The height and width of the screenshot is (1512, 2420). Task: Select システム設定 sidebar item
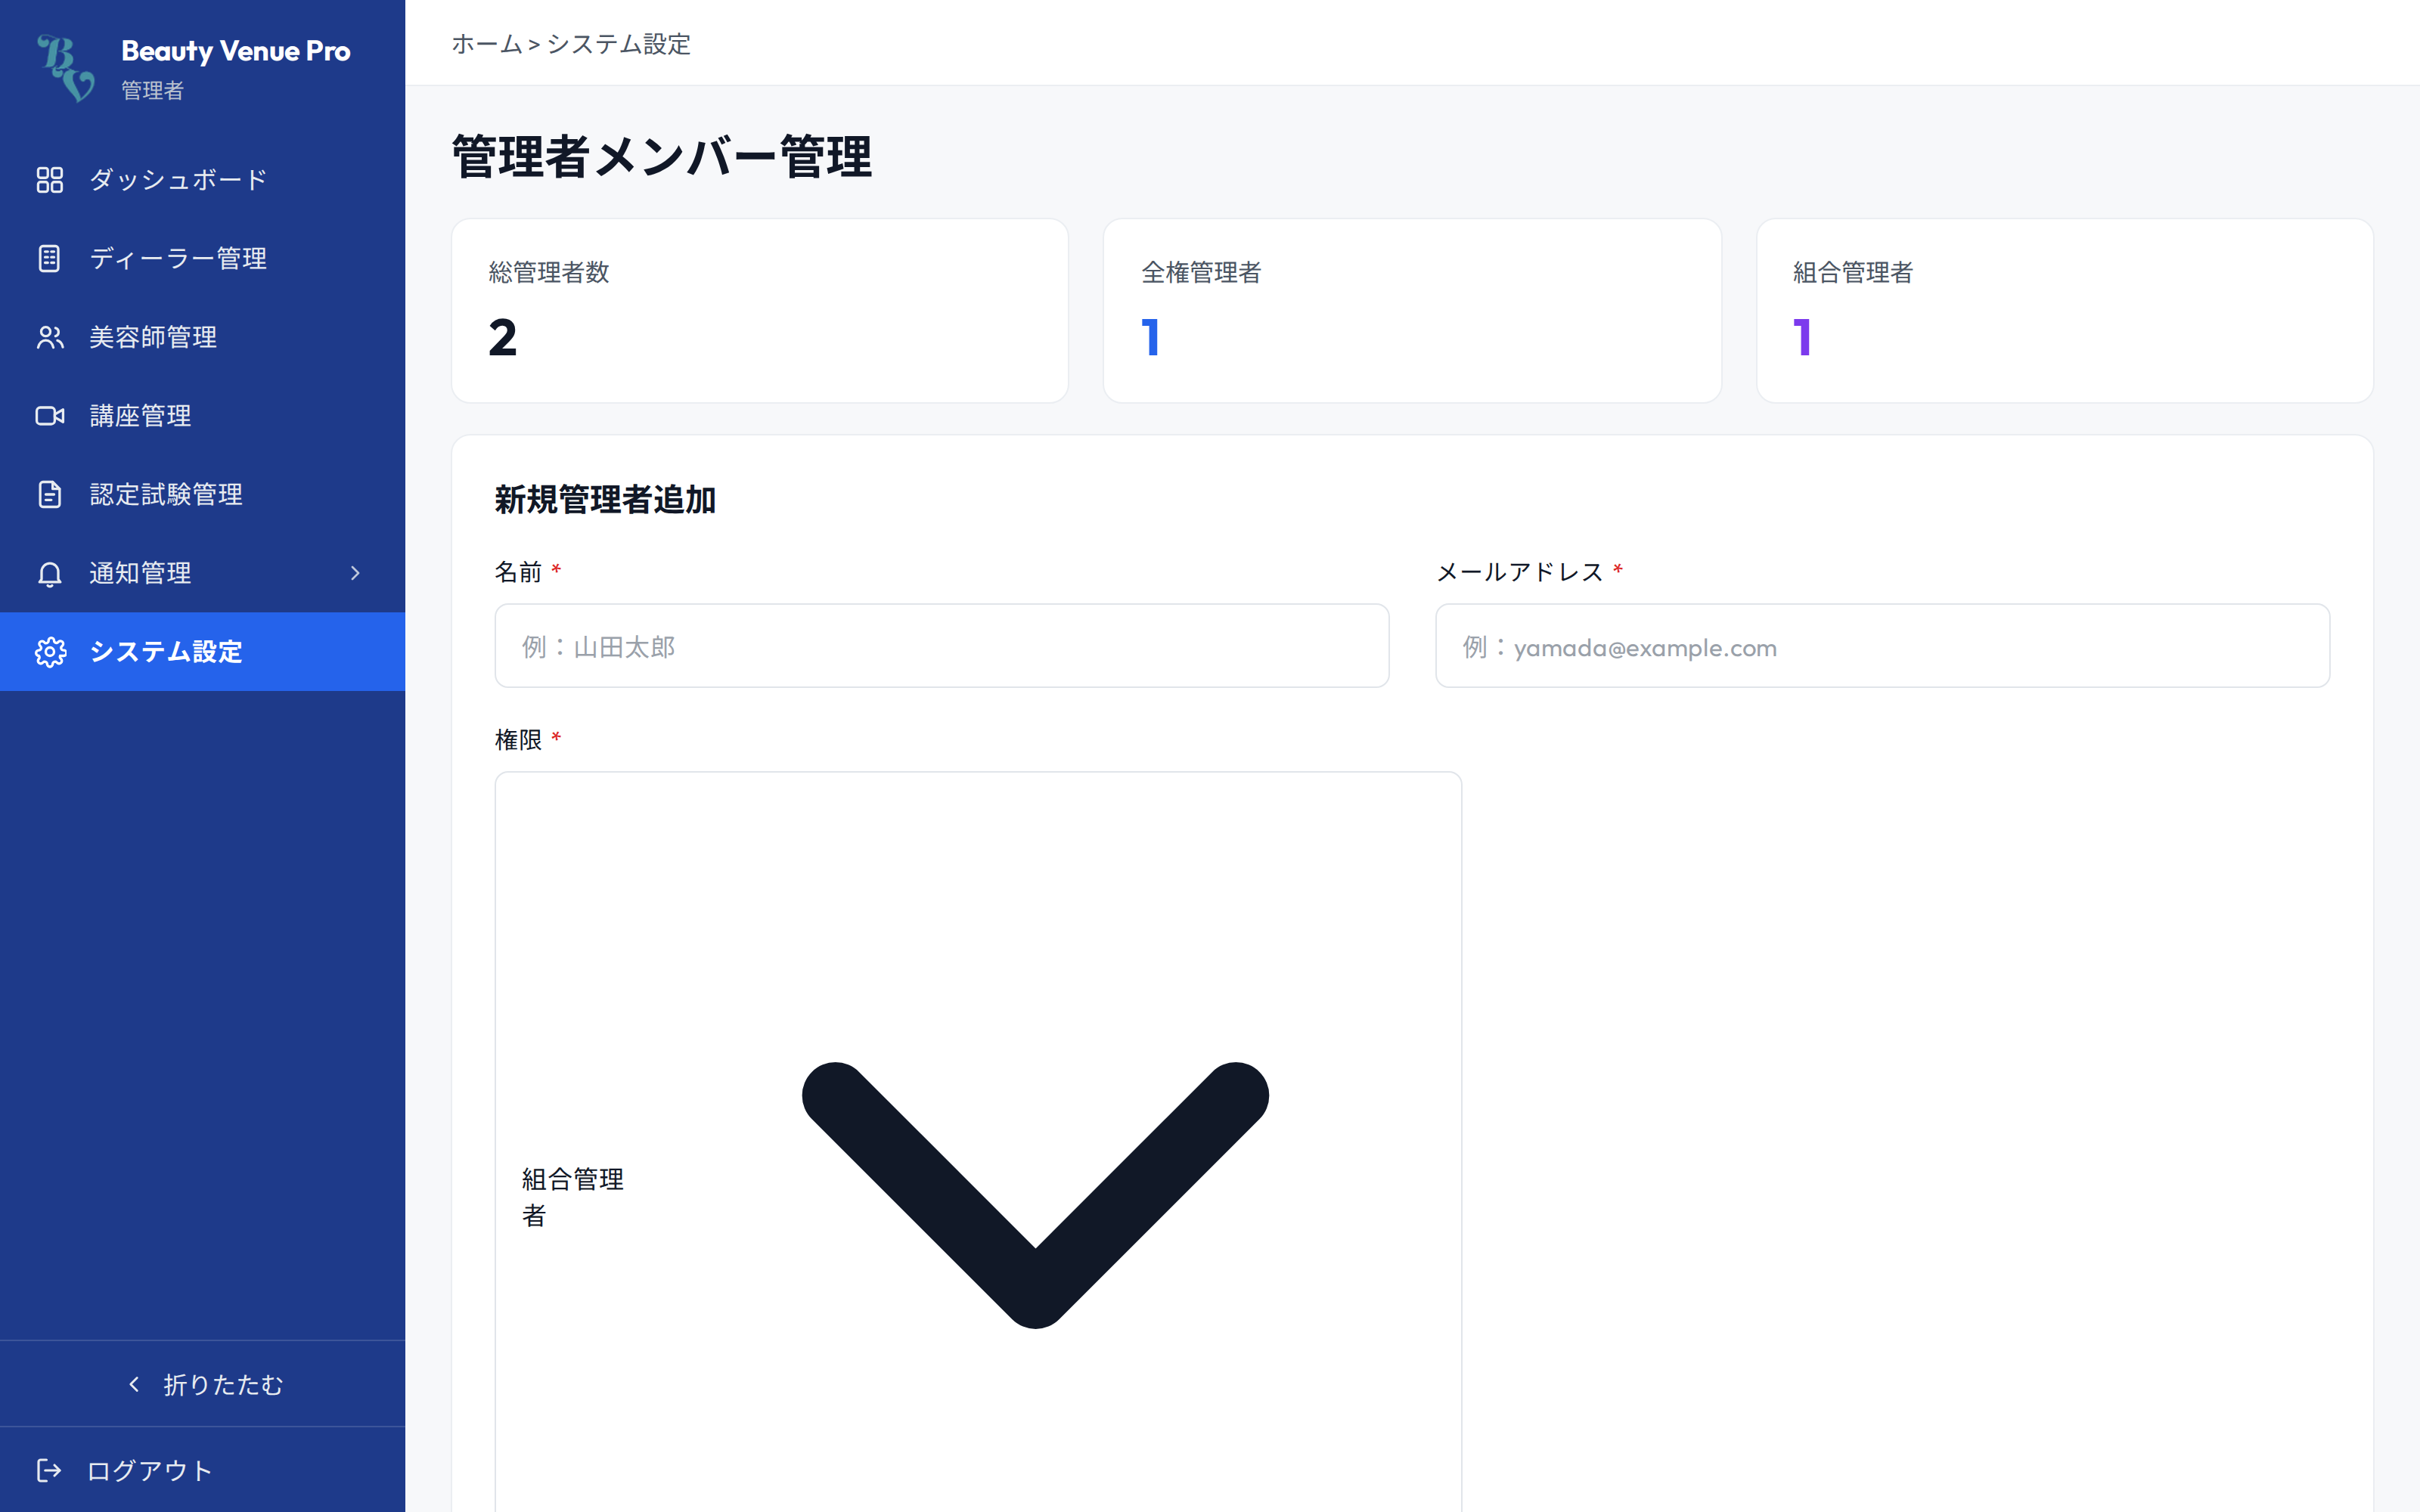pos(202,652)
